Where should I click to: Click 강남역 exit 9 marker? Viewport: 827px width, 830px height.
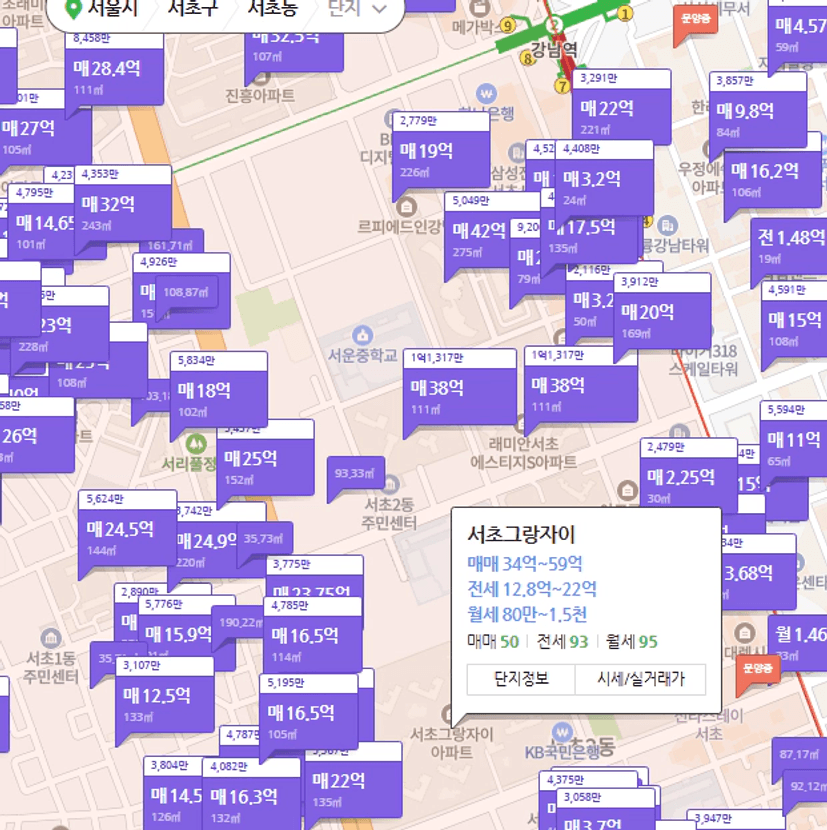[508, 25]
